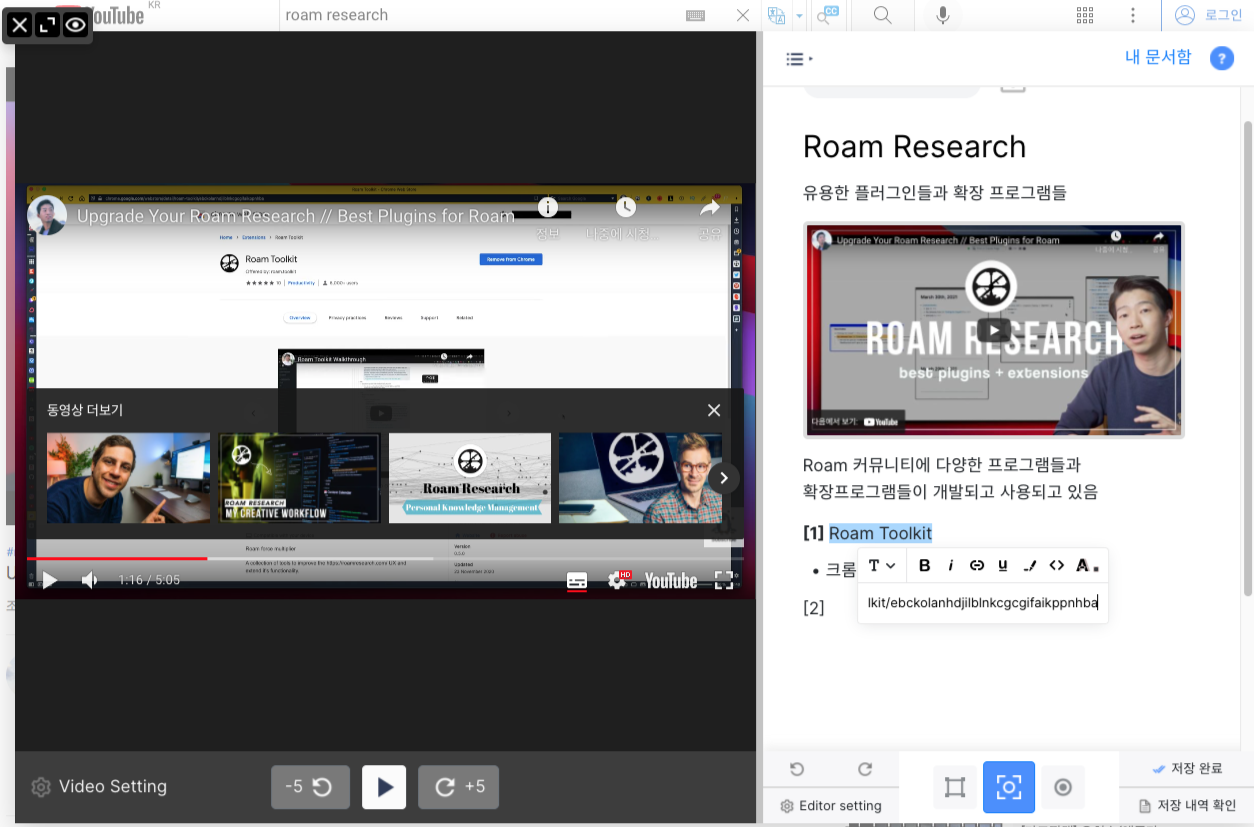Image resolution: width=1254 pixels, height=827 pixels.
Task: Open the fourth suggested video with glasses man
Action: click(640, 478)
